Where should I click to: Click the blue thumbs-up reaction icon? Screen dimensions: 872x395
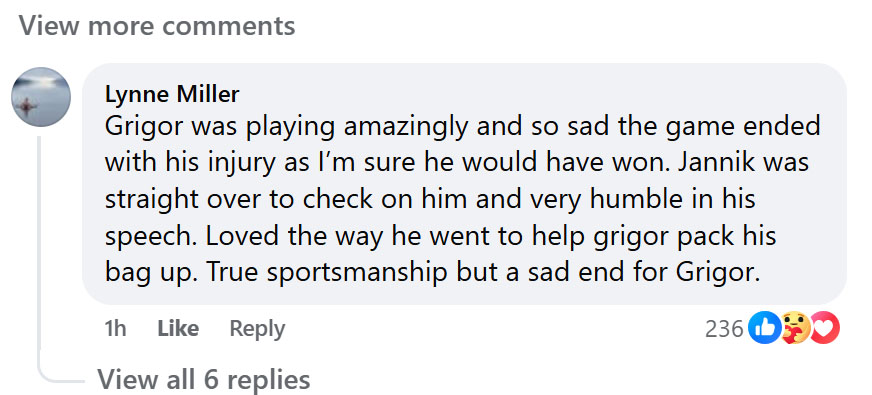point(765,328)
